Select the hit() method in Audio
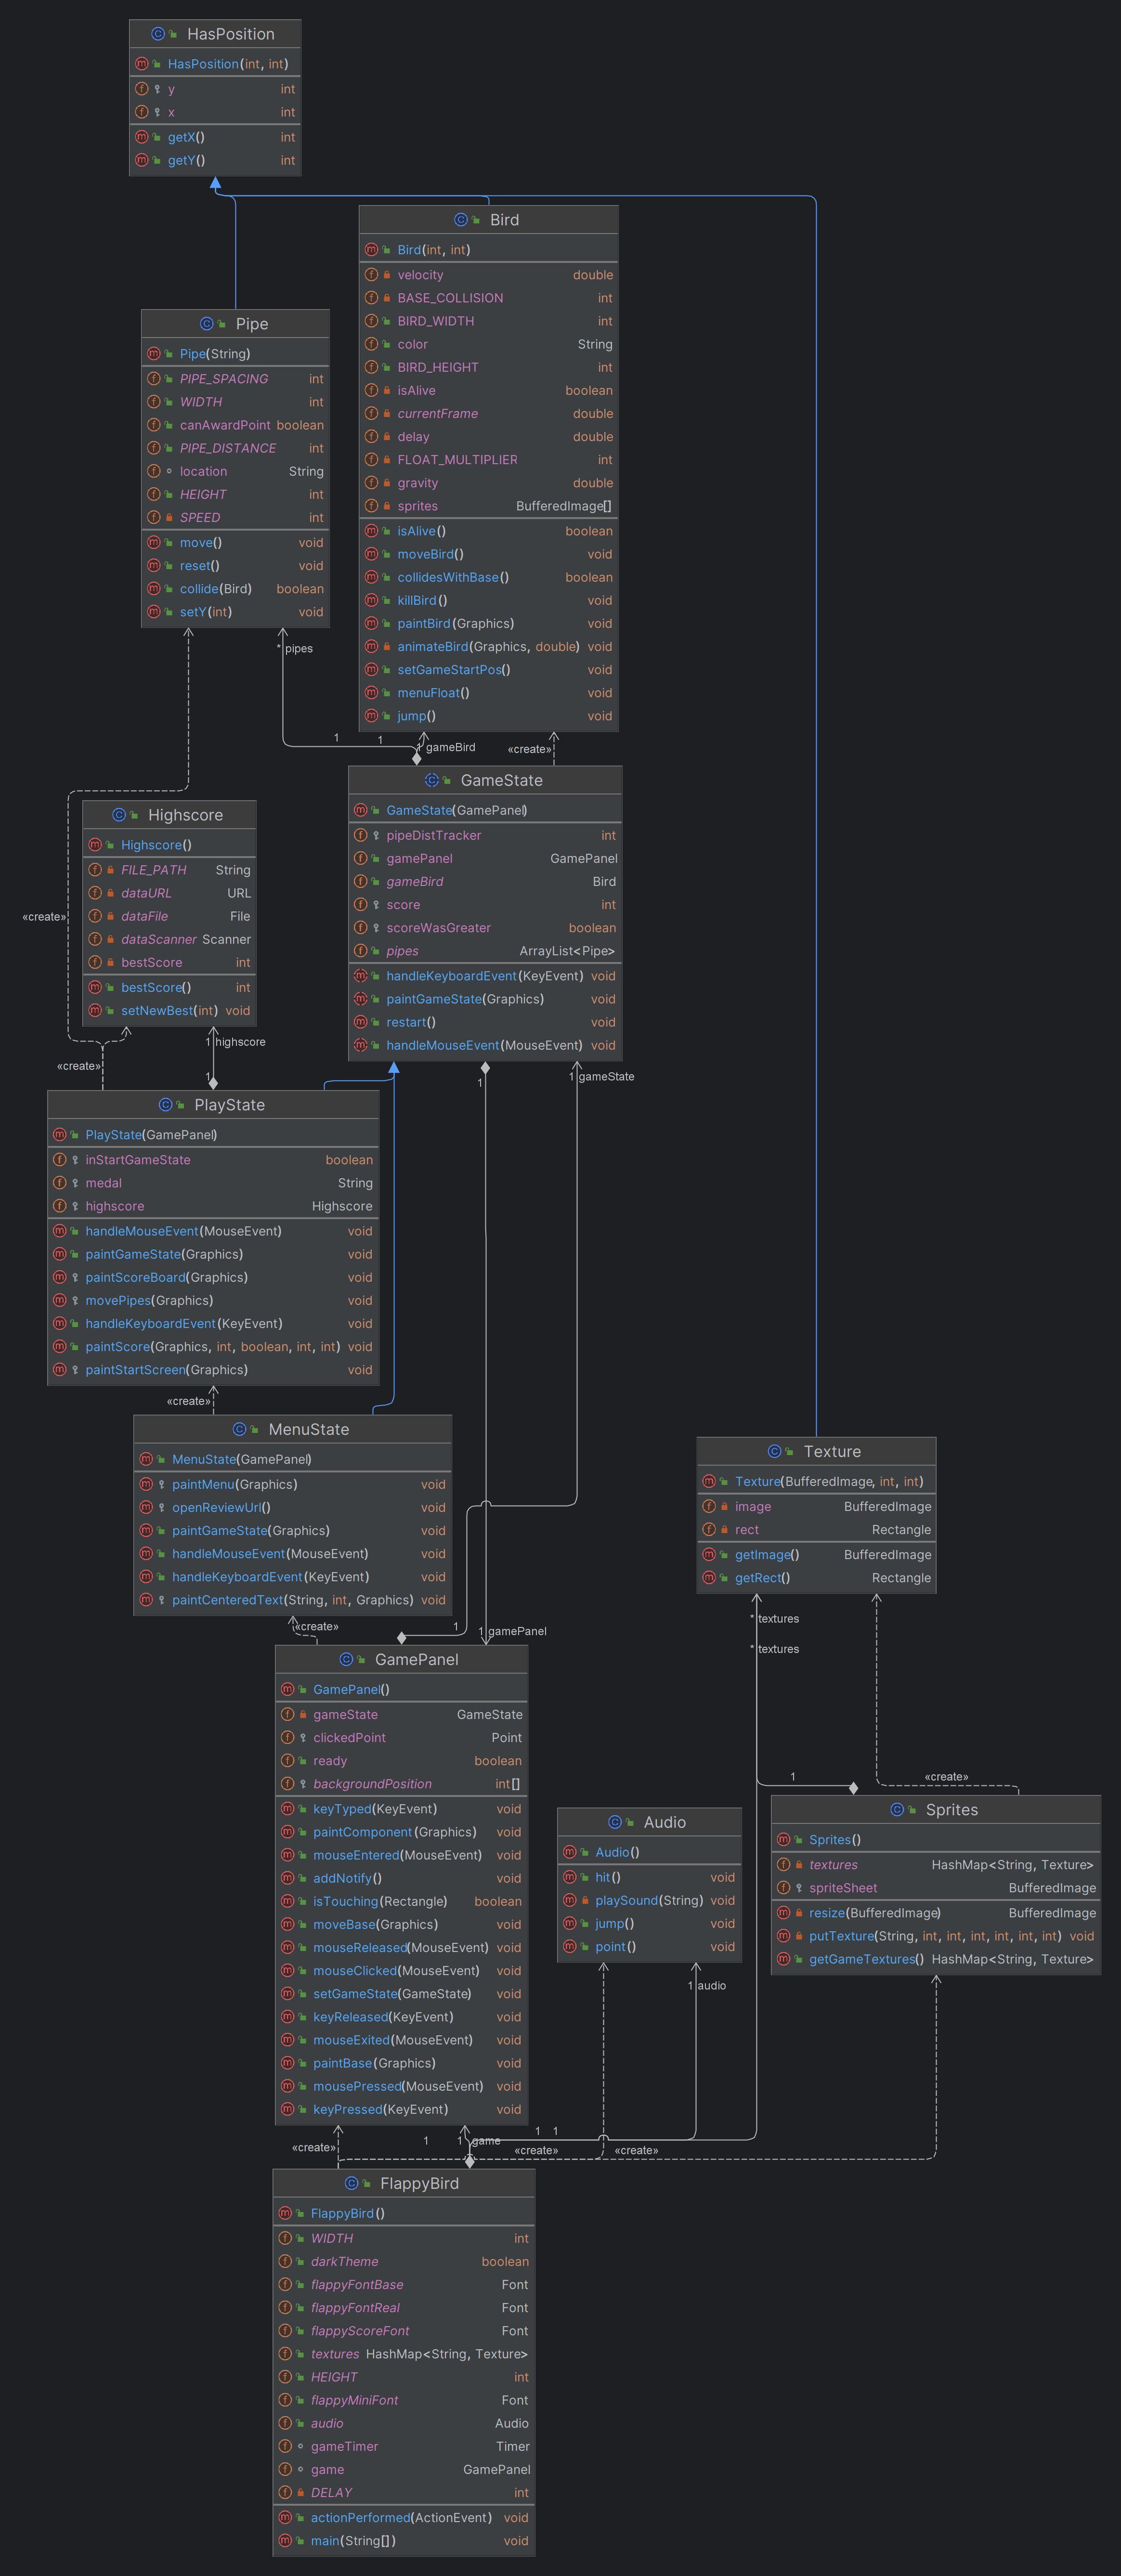This screenshot has height=2576, width=1121. [x=649, y=1878]
